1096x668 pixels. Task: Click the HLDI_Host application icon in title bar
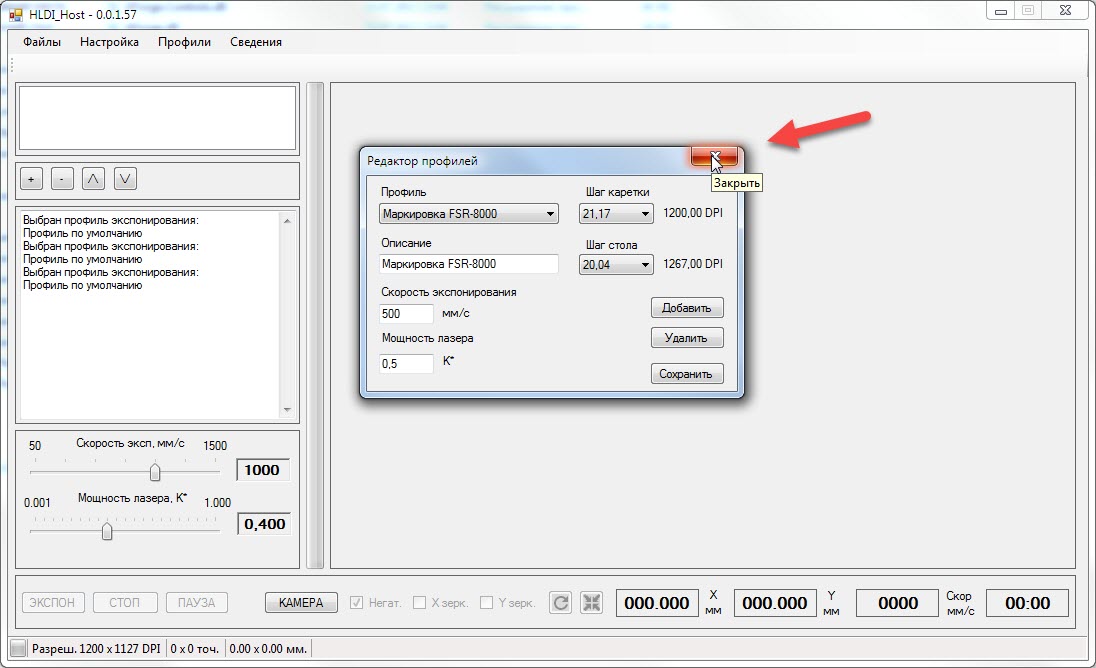point(15,14)
